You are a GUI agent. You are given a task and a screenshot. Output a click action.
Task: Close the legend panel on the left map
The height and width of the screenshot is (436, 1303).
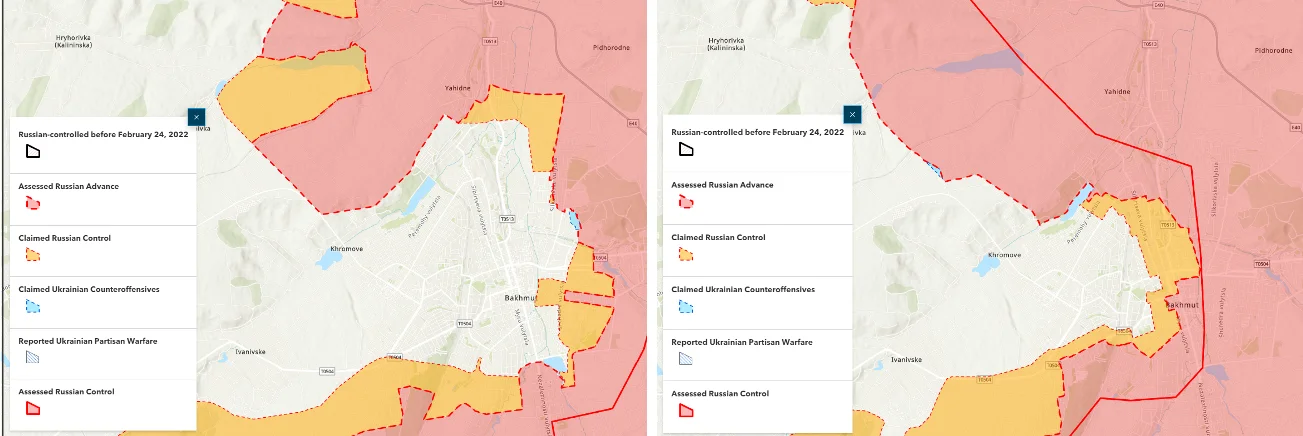pyautogui.click(x=197, y=116)
